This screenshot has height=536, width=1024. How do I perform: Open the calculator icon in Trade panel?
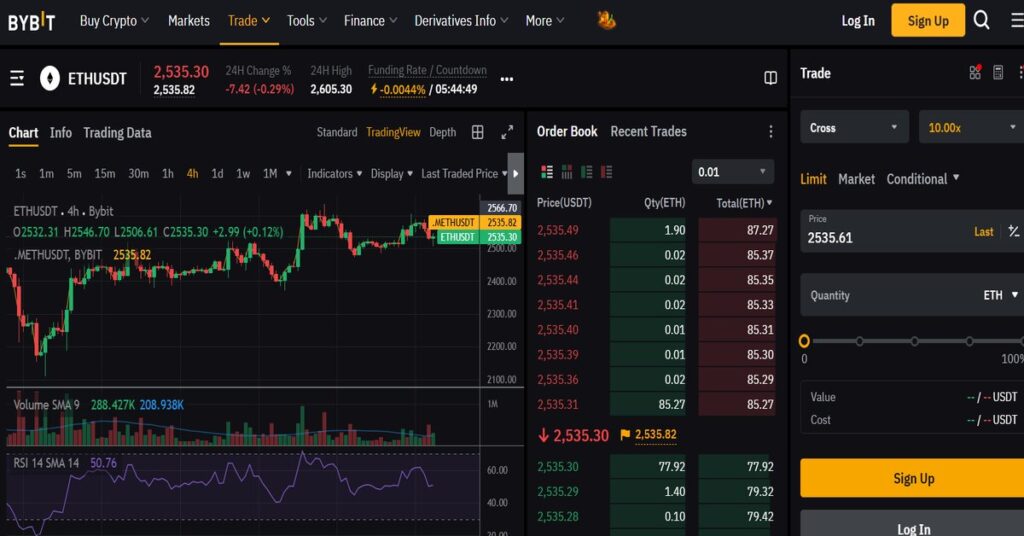click(x=998, y=72)
